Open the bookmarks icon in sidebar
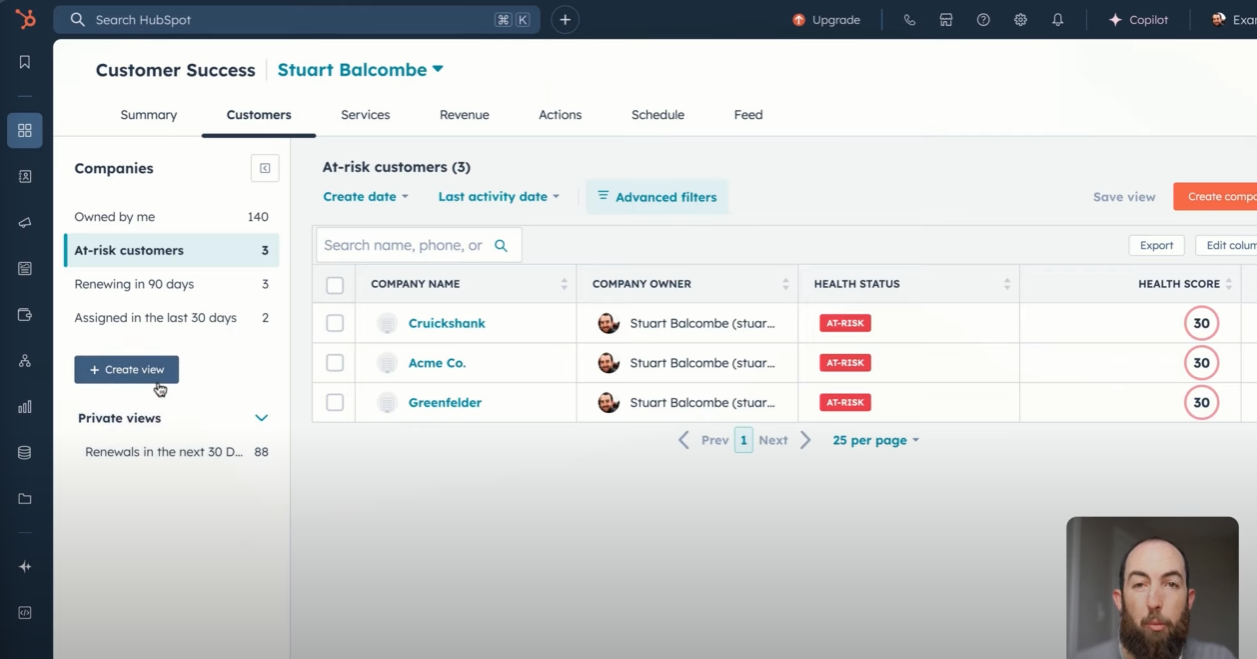Screen dimensions: 1257x659 (x=25, y=62)
